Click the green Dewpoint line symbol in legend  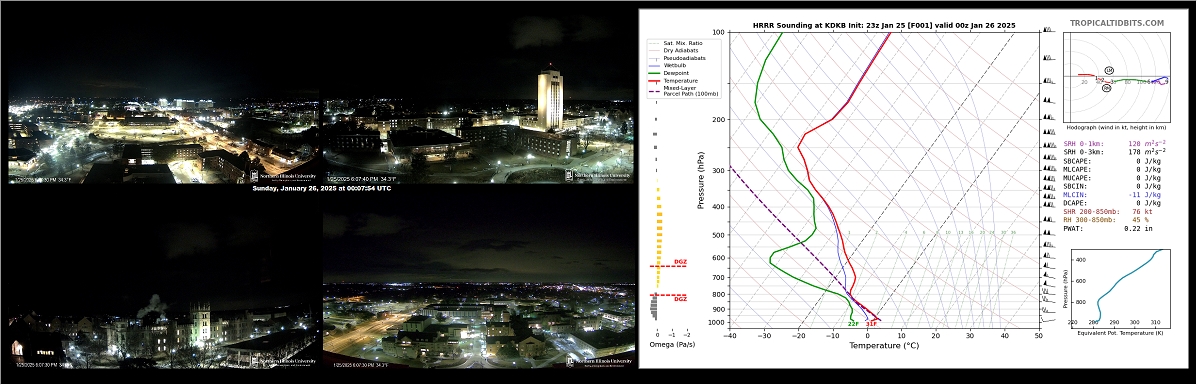[x=655, y=73]
